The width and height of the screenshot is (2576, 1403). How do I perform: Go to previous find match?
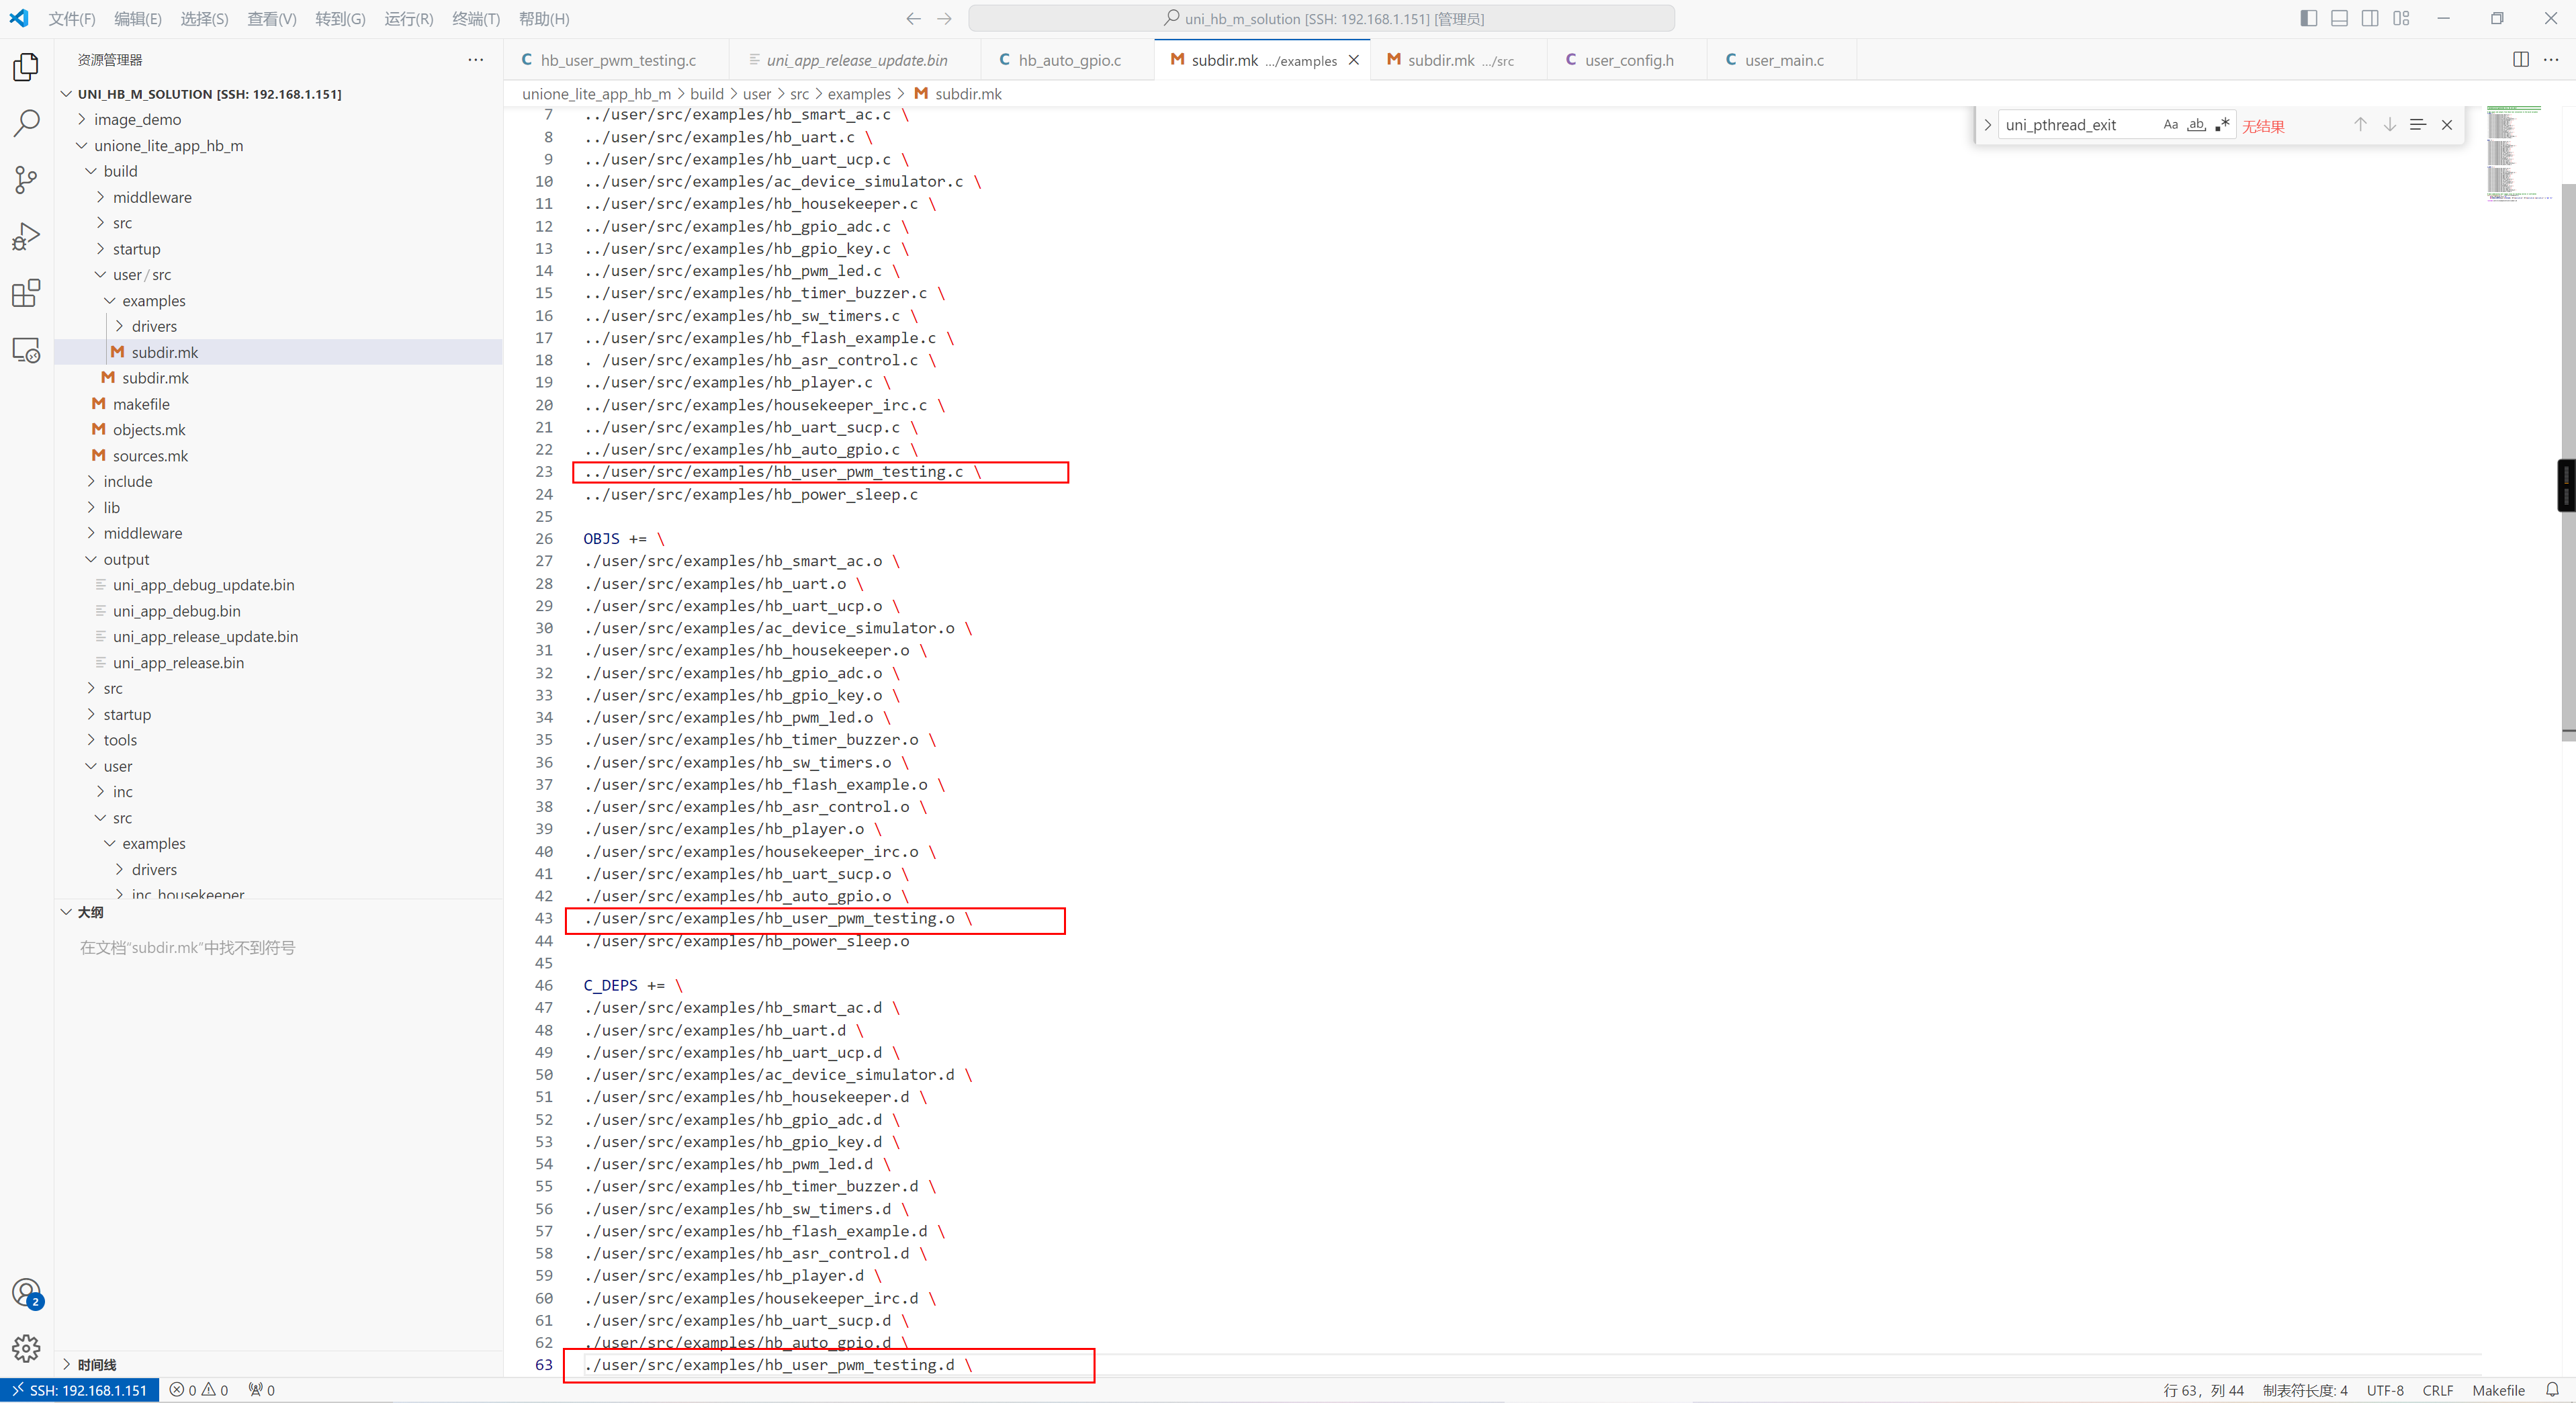click(2360, 125)
